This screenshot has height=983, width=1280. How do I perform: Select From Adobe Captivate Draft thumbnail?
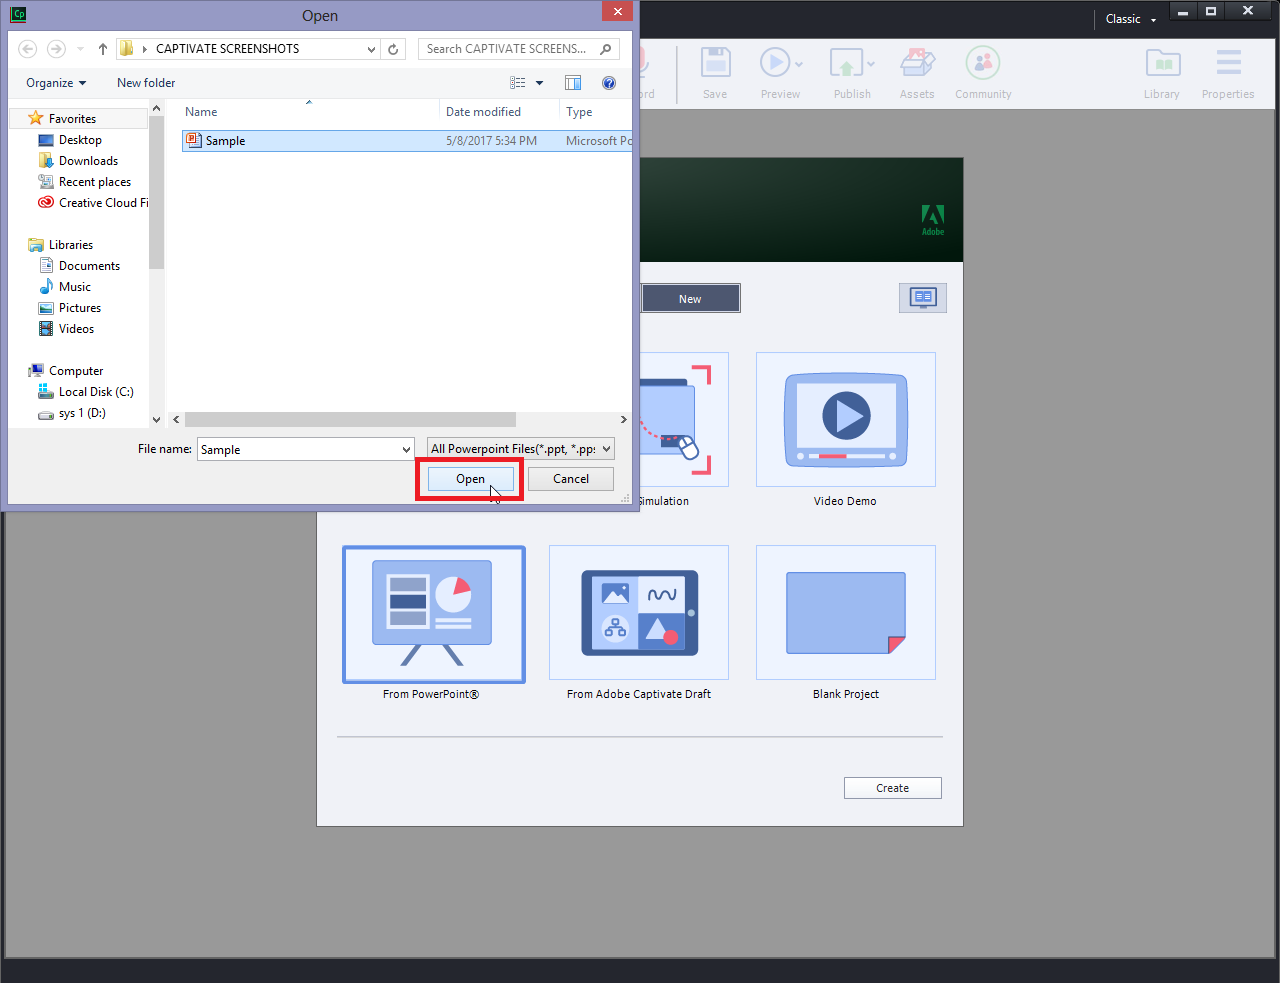tap(639, 612)
